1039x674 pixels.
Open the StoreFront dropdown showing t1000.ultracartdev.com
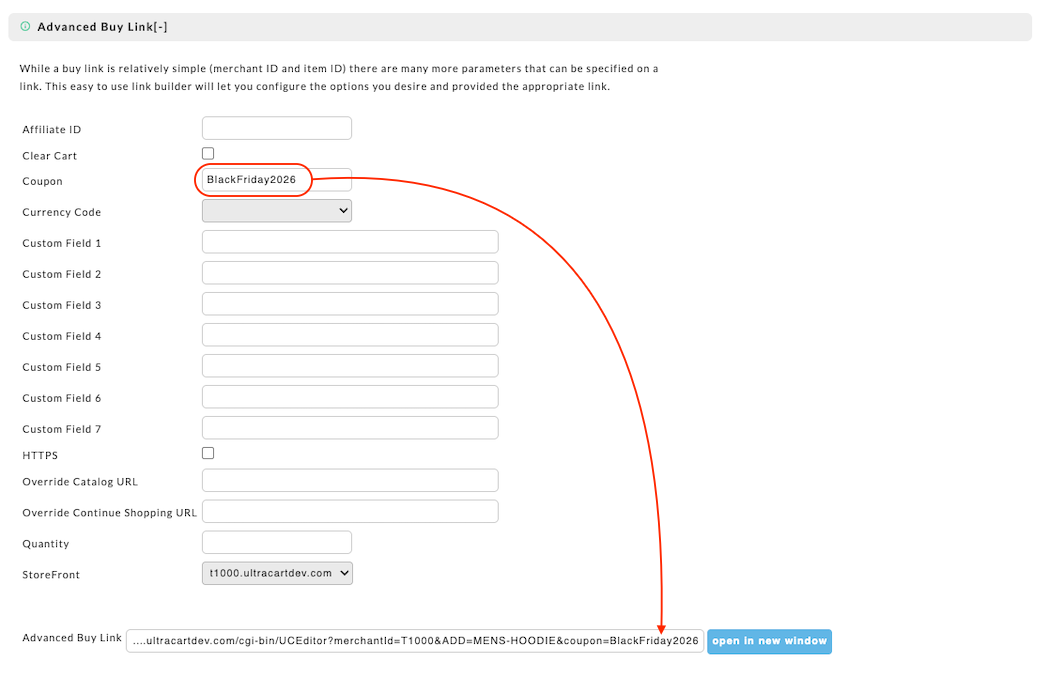(277, 573)
